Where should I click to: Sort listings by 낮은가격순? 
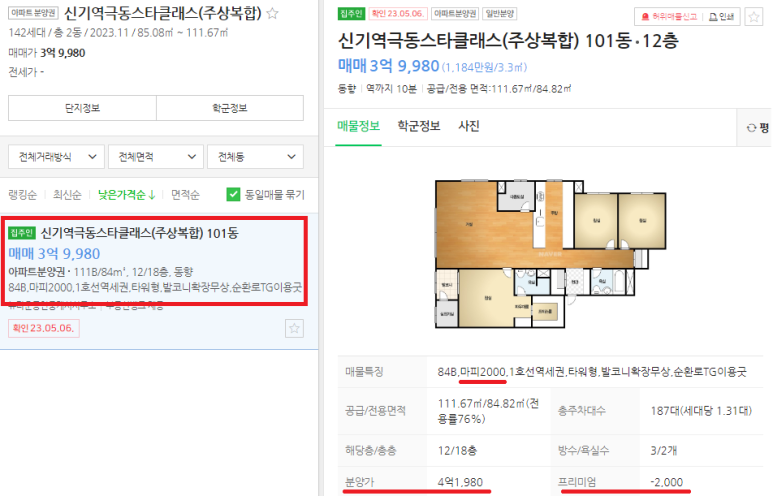[127, 195]
